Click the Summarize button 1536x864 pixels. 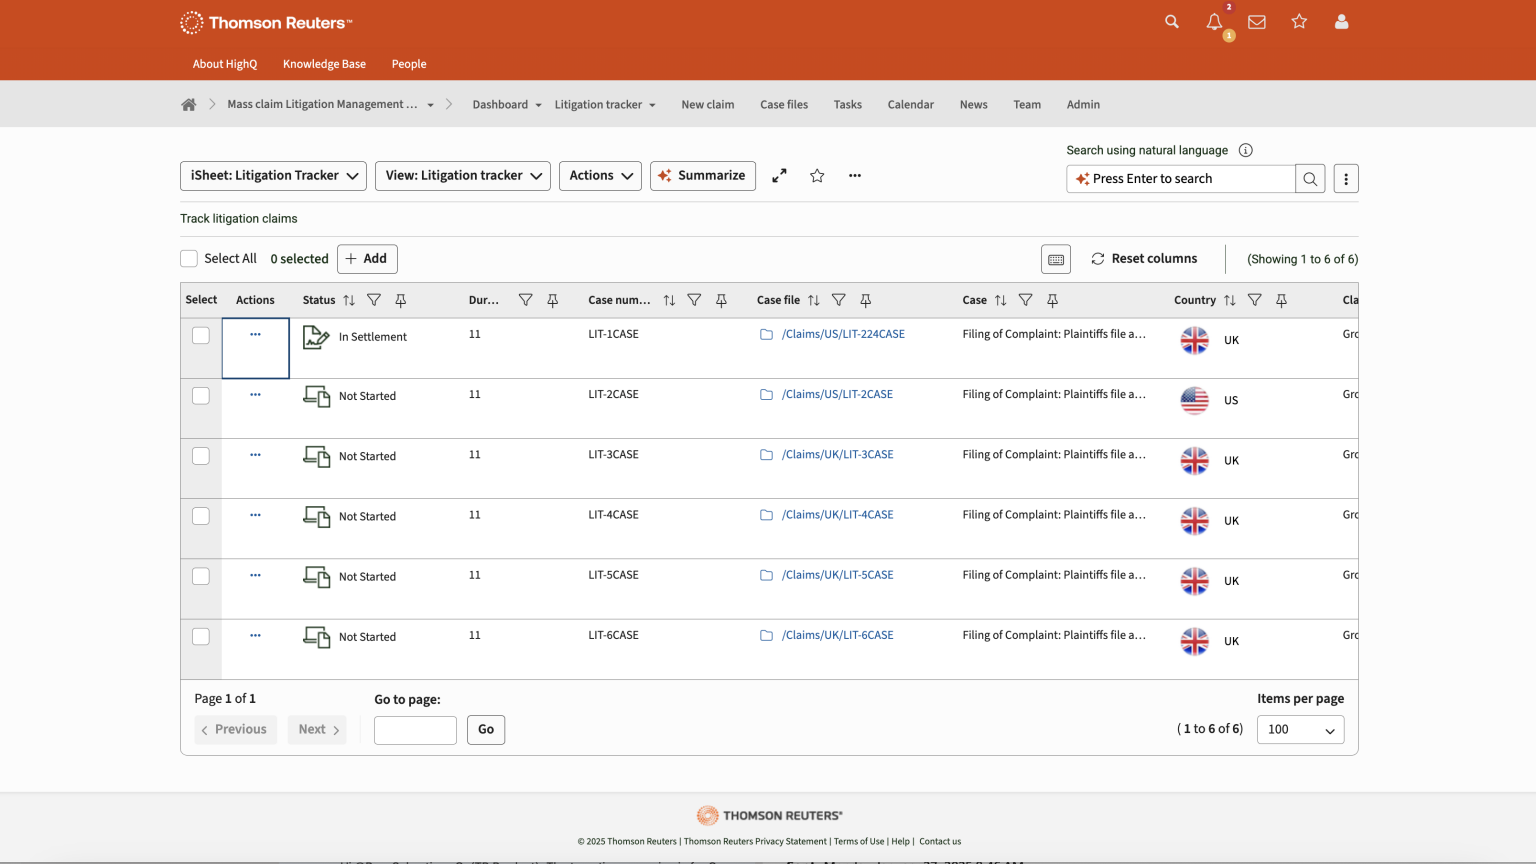(702, 176)
